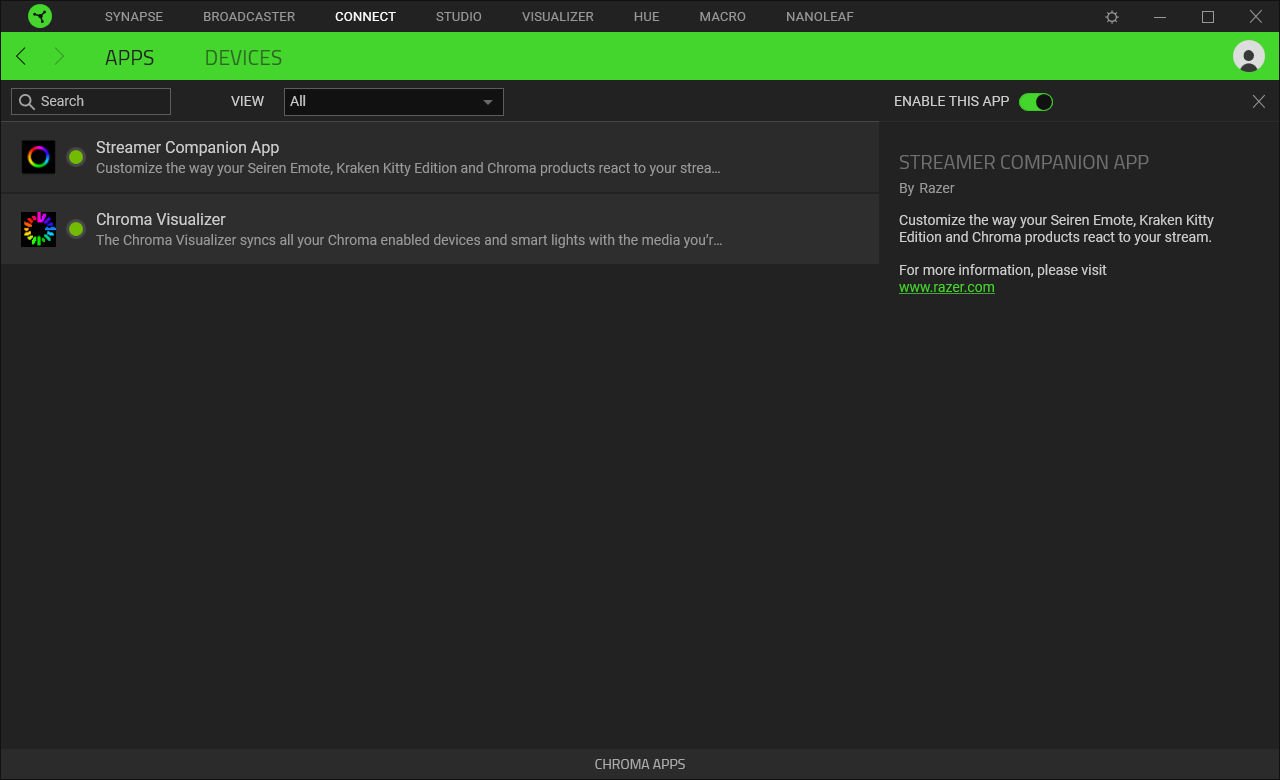This screenshot has width=1280, height=780.
Task: Maximize the Razer Synapse window
Action: click(1208, 17)
